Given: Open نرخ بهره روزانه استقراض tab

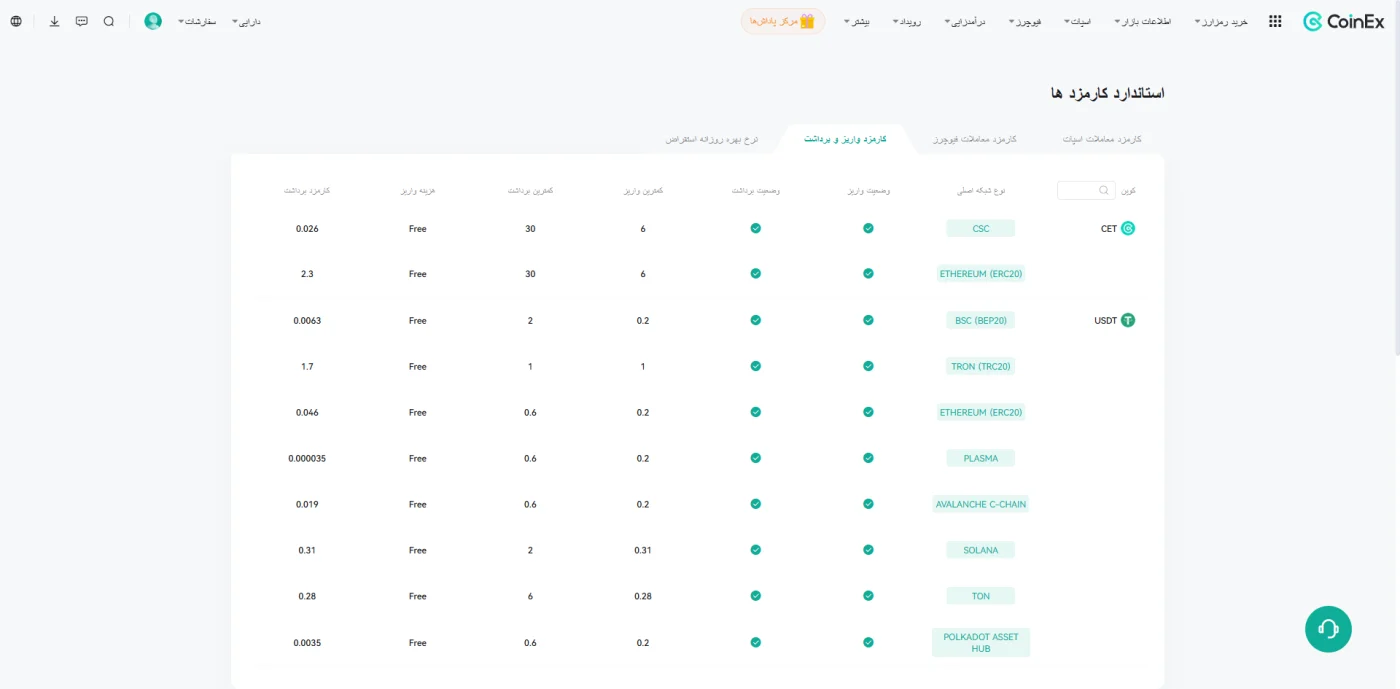Looking at the screenshot, I should [x=712, y=139].
